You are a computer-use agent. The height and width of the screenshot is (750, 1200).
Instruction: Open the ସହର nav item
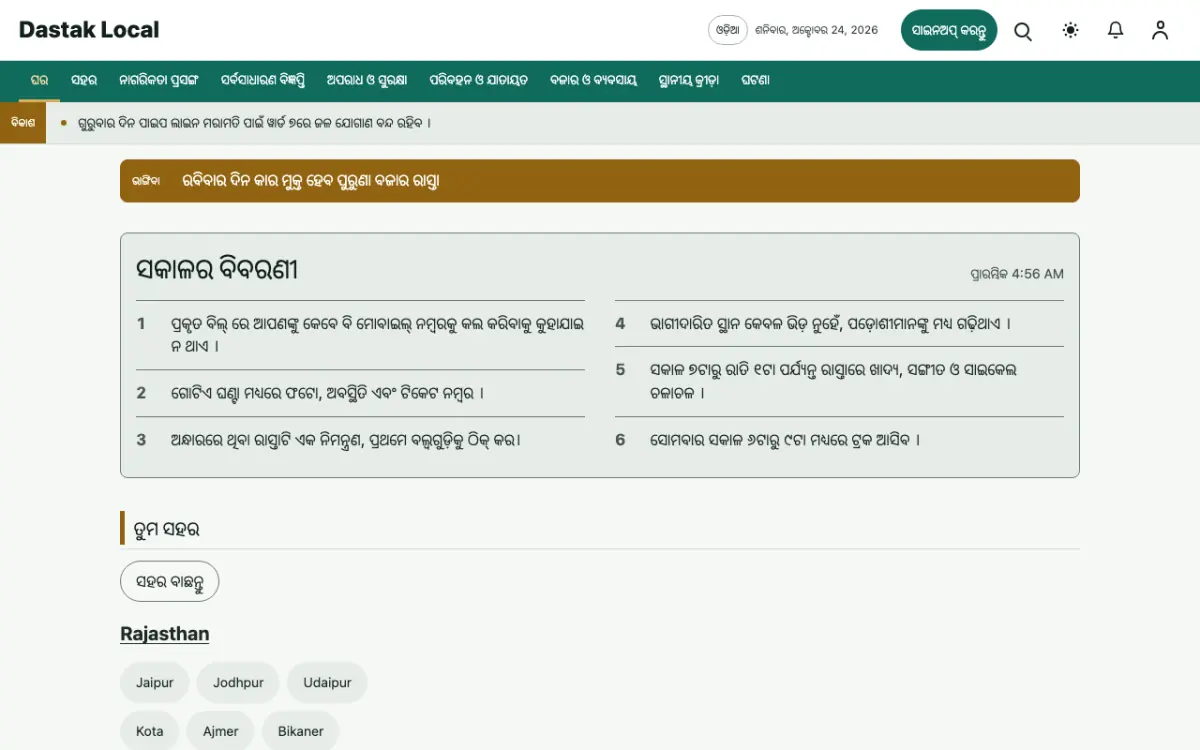[x=84, y=80]
